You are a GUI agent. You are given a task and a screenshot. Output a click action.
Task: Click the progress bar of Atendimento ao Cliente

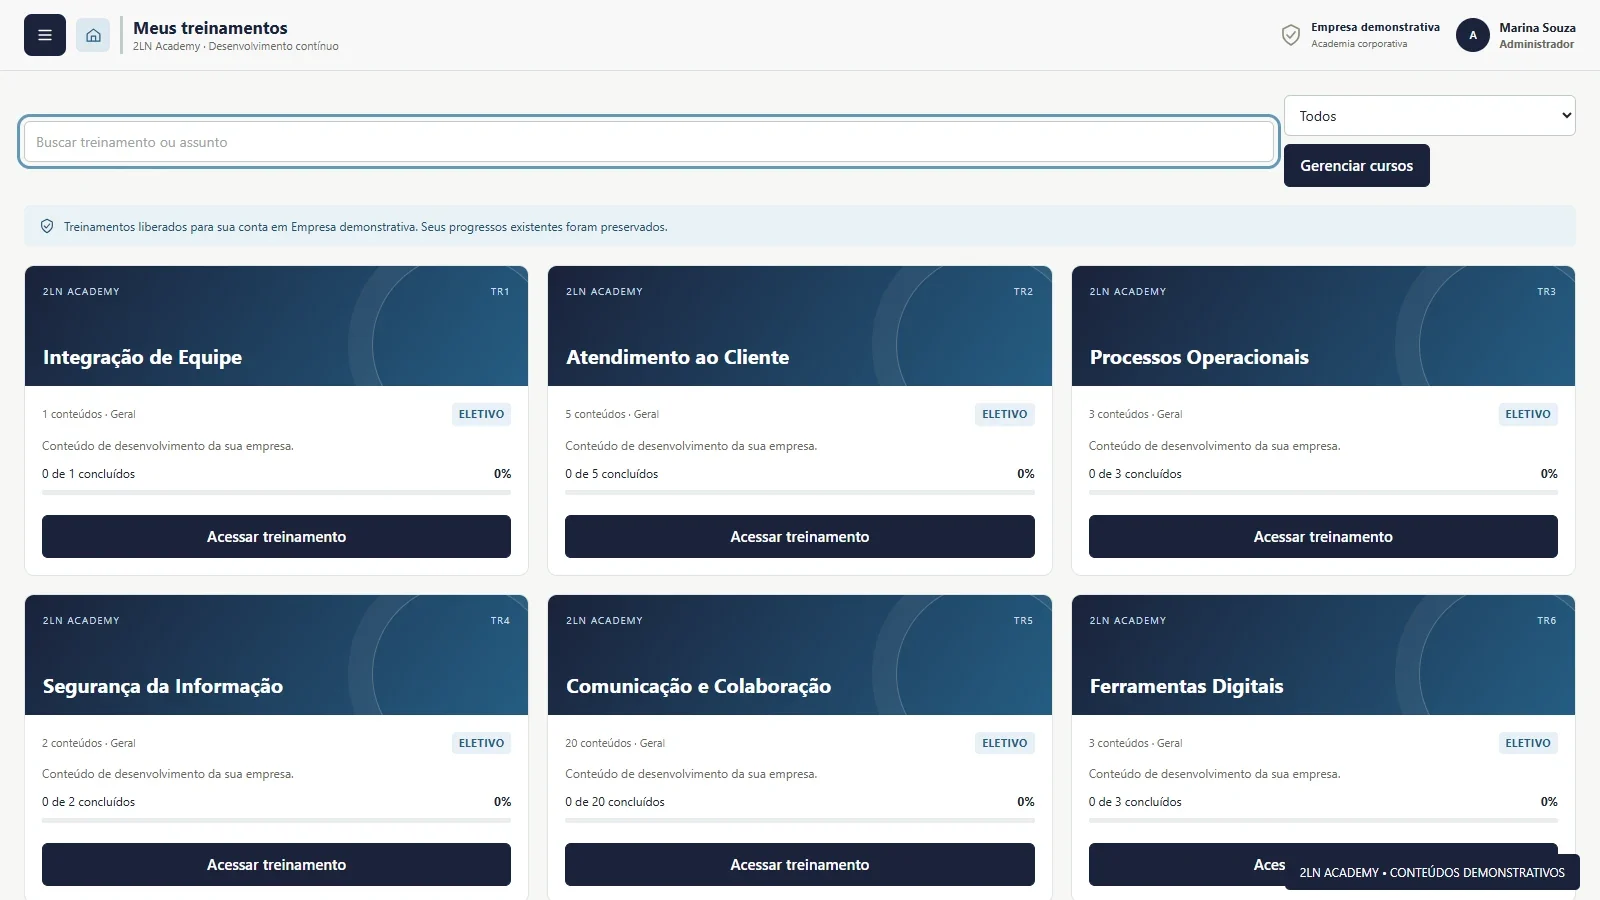coord(800,492)
